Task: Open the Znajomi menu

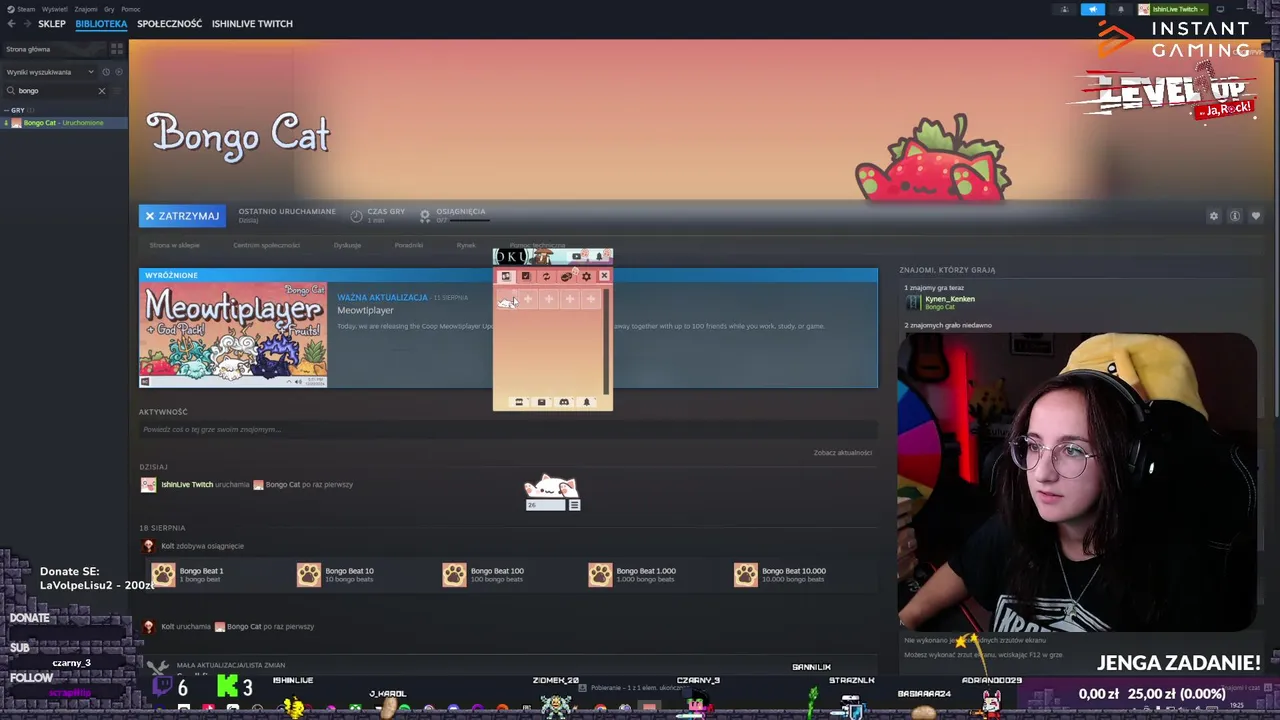Action: 86,9
